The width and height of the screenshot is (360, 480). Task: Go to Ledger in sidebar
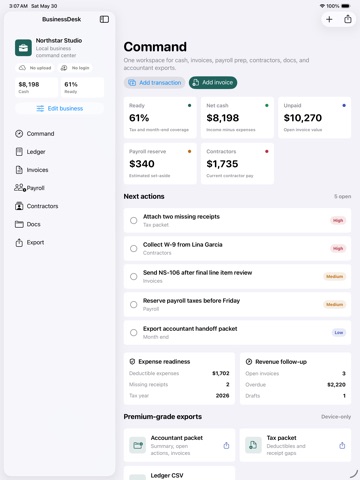point(59,152)
